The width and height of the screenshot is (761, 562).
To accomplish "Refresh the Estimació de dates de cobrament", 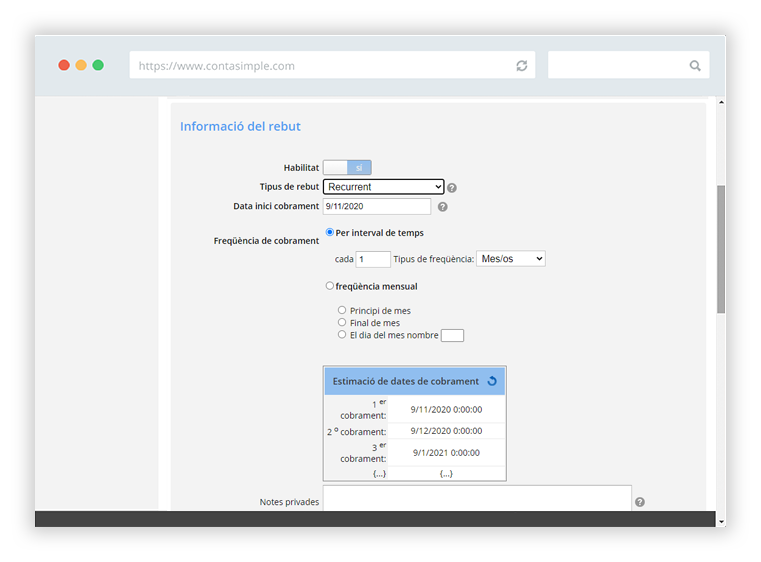I will click(492, 381).
